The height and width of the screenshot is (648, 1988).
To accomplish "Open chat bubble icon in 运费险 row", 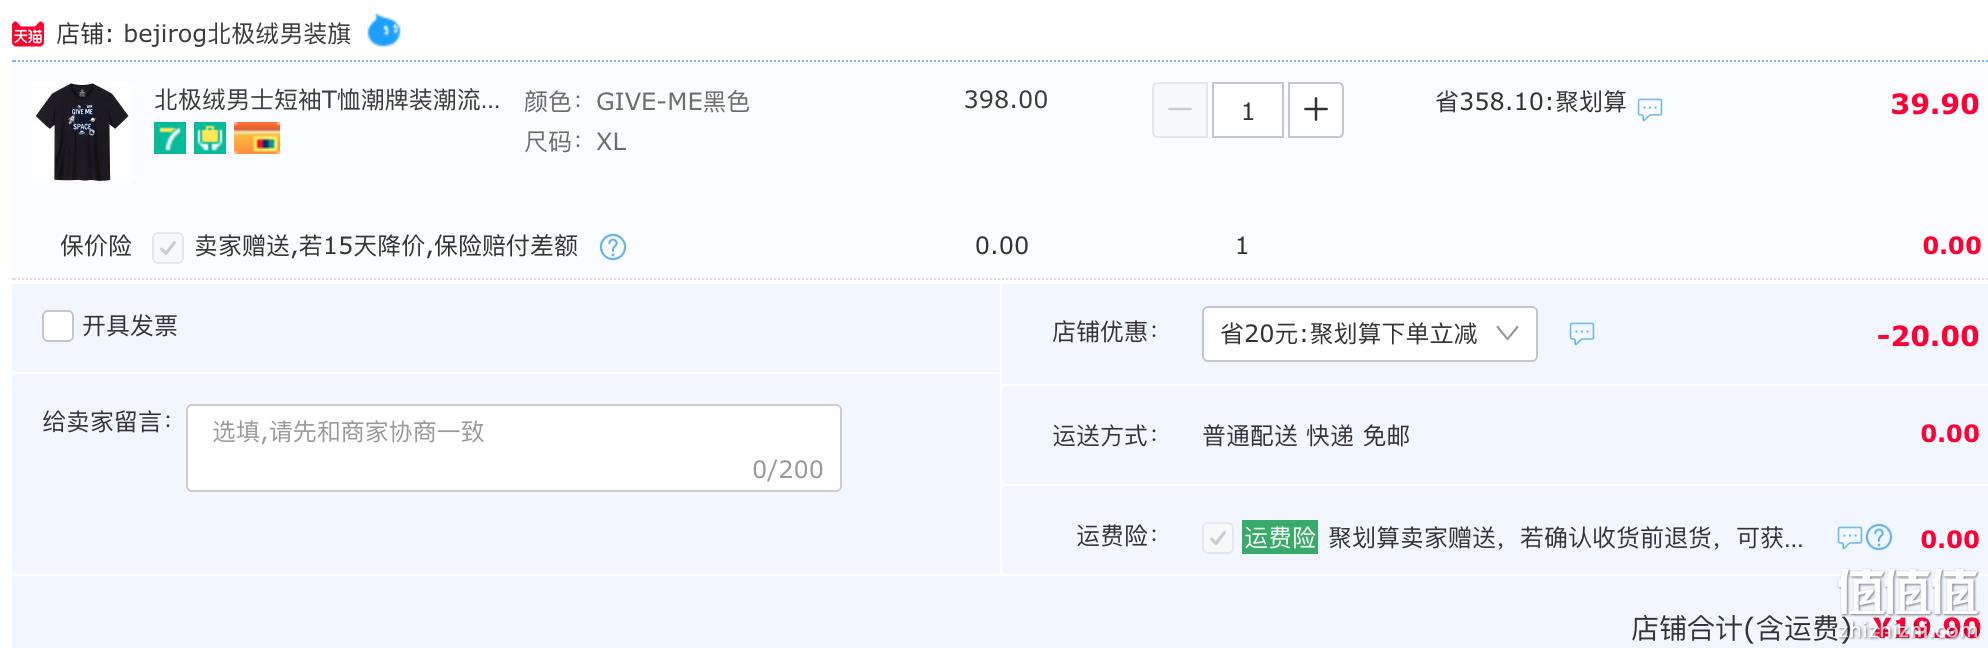I will (x=1850, y=538).
